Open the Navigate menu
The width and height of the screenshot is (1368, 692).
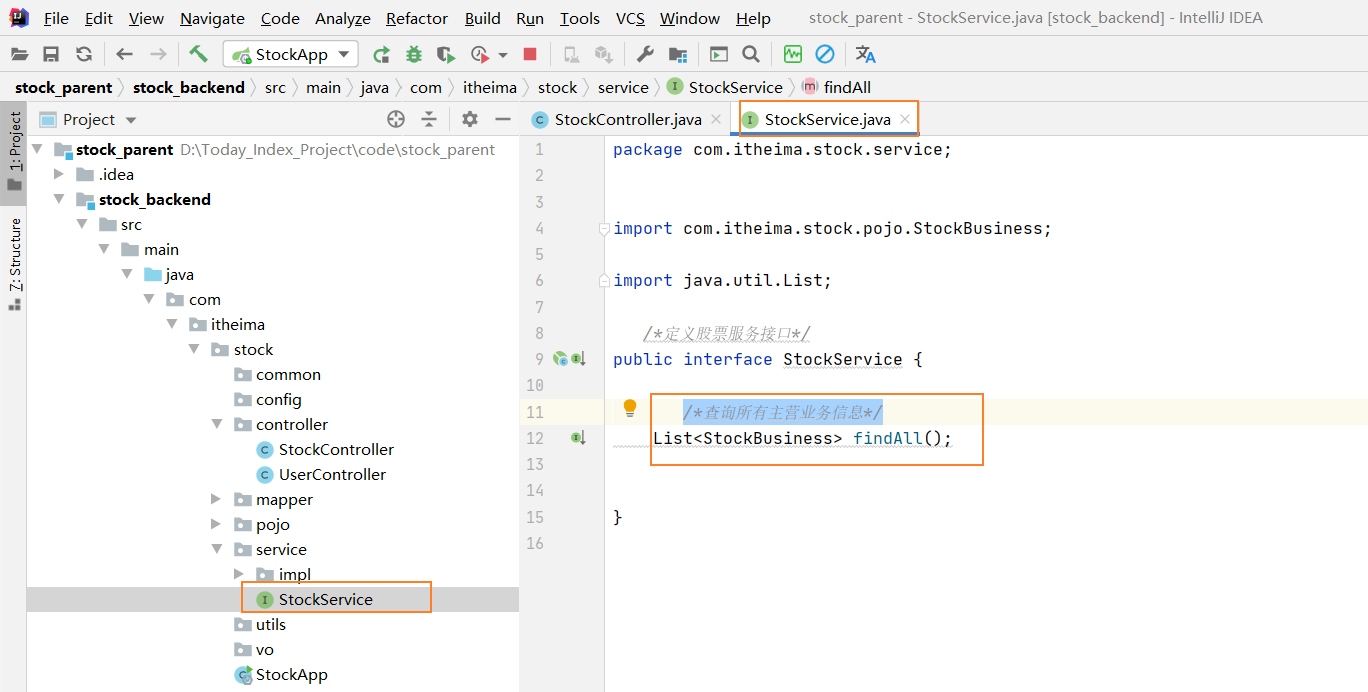212,18
